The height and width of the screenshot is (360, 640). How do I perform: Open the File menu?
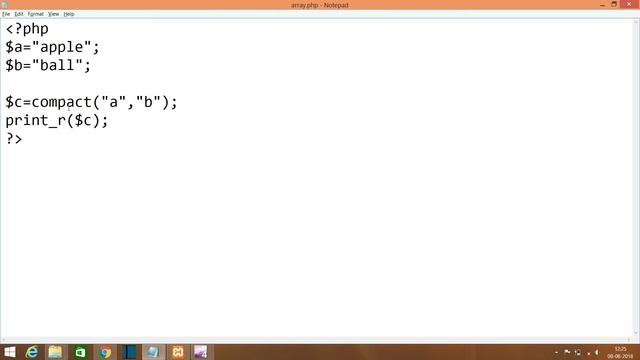[x=6, y=14]
